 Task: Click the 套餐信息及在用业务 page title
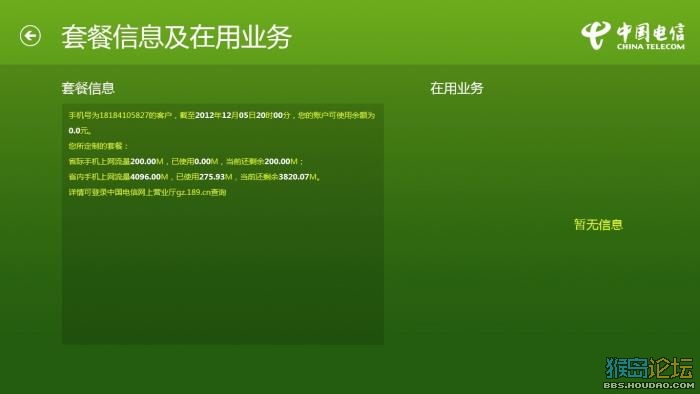pyautogui.click(x=176, y=37)
